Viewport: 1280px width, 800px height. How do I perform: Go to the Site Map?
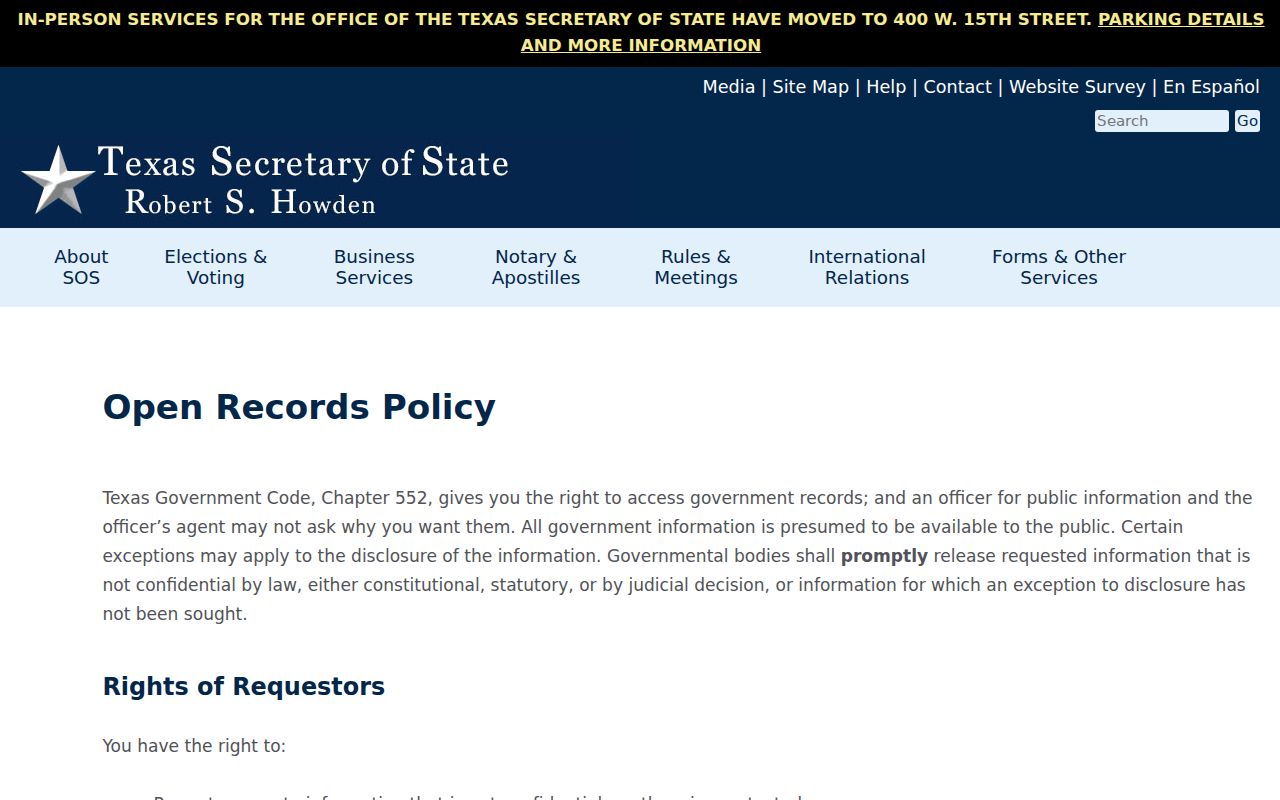(x=810, y=87)
